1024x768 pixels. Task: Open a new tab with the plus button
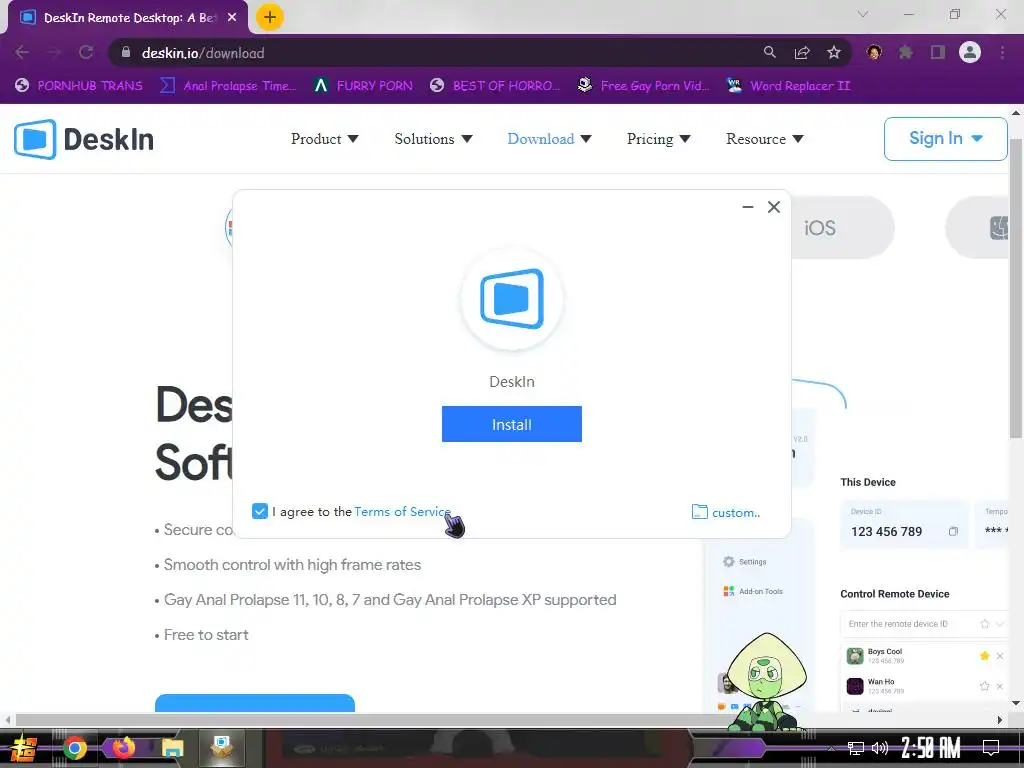[x=270, y=17]
